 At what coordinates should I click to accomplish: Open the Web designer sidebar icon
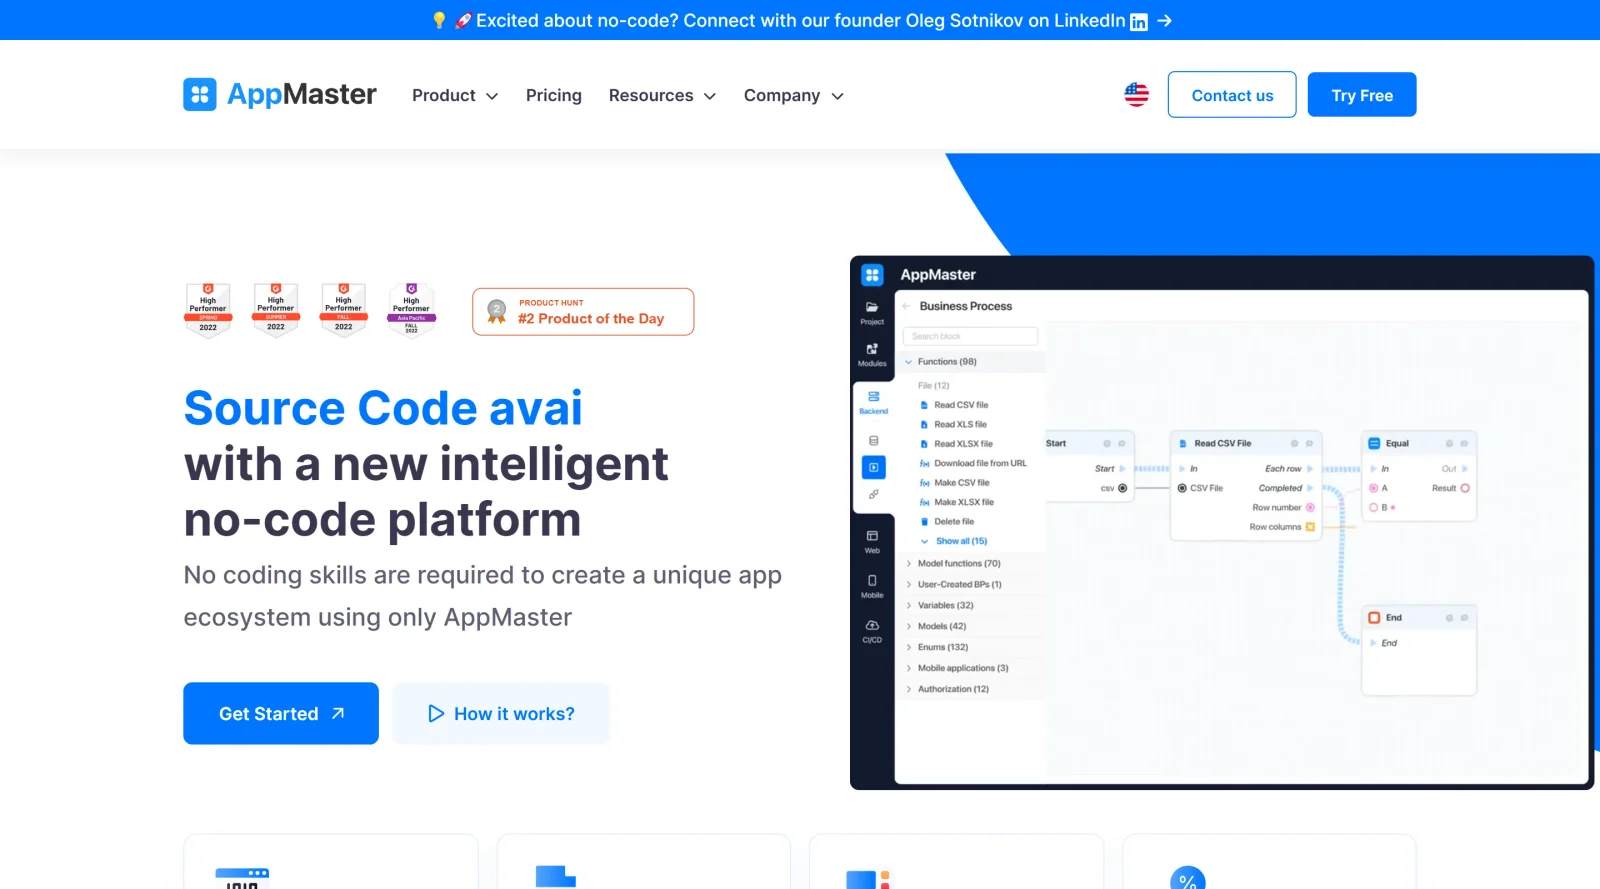coord(872,541)
